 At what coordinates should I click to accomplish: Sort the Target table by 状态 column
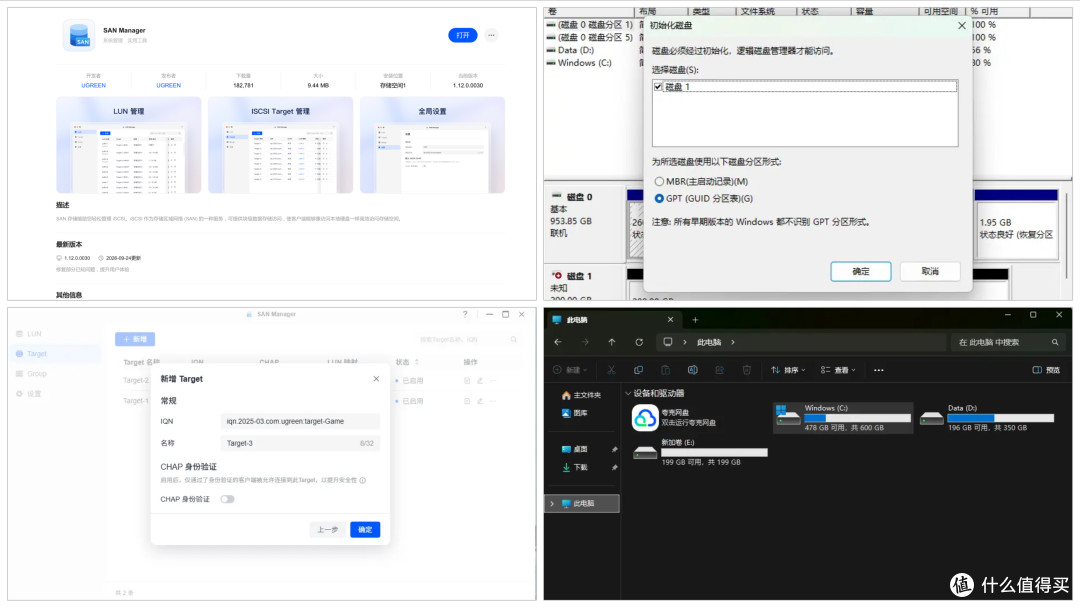point(407,362)
